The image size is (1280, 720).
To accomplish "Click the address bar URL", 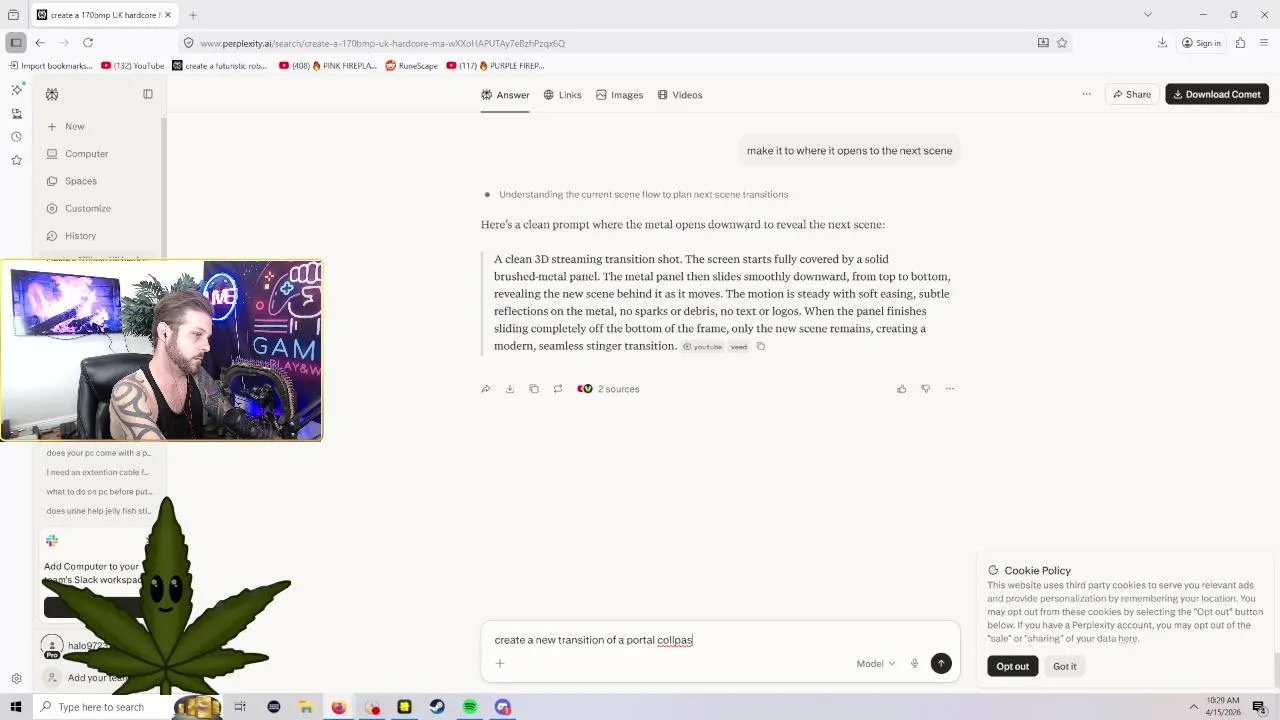I will [x=382, y=43].
